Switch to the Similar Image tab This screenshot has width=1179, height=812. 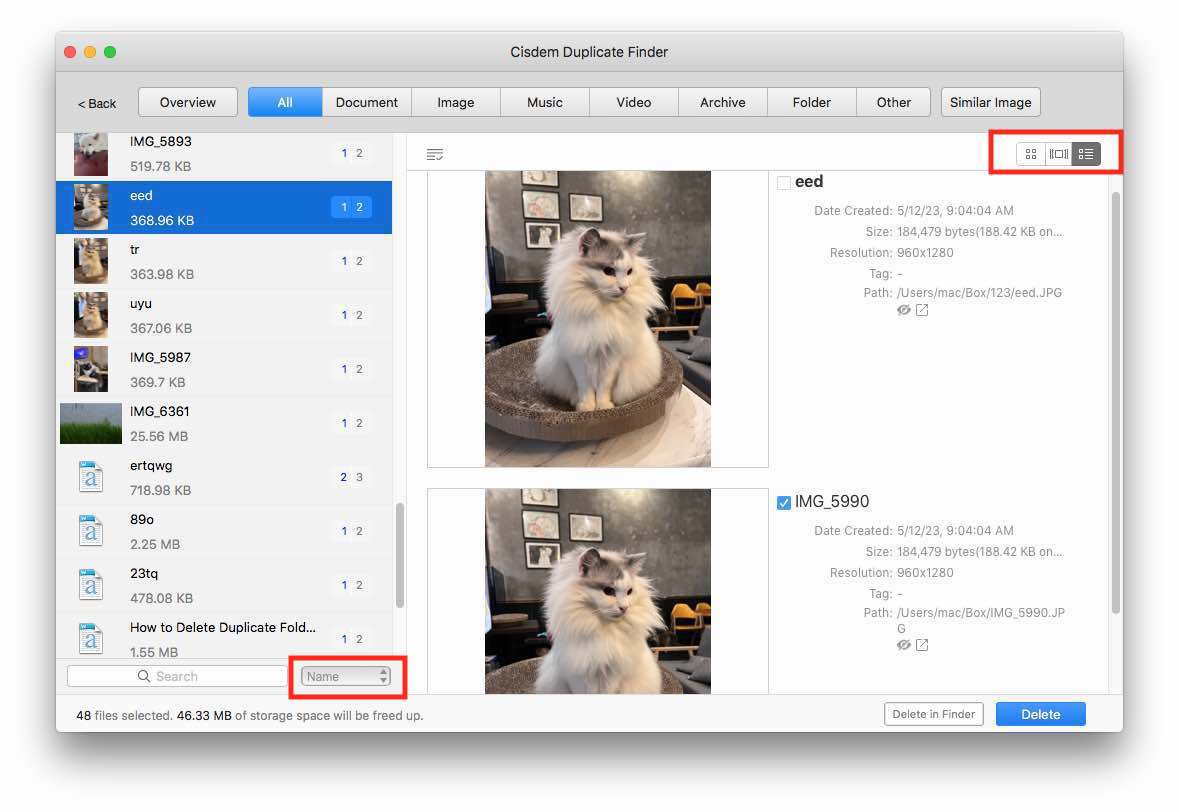(990, 102)
